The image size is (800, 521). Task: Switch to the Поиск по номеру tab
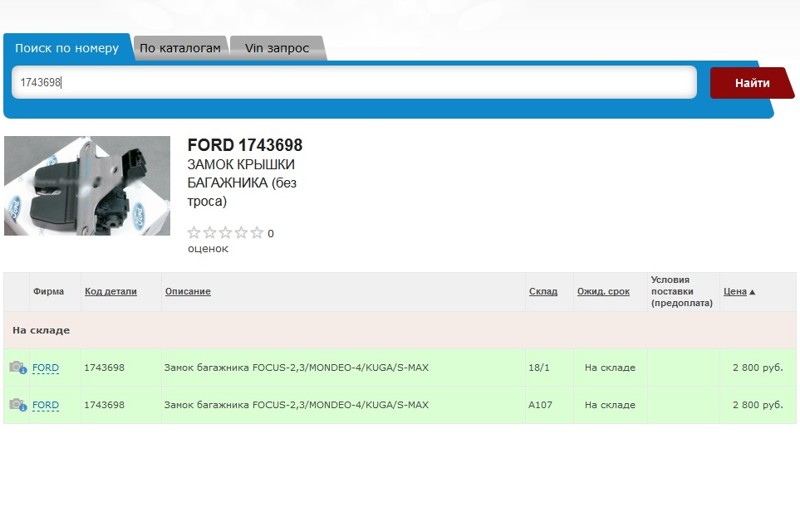click(x=67, y=48)
